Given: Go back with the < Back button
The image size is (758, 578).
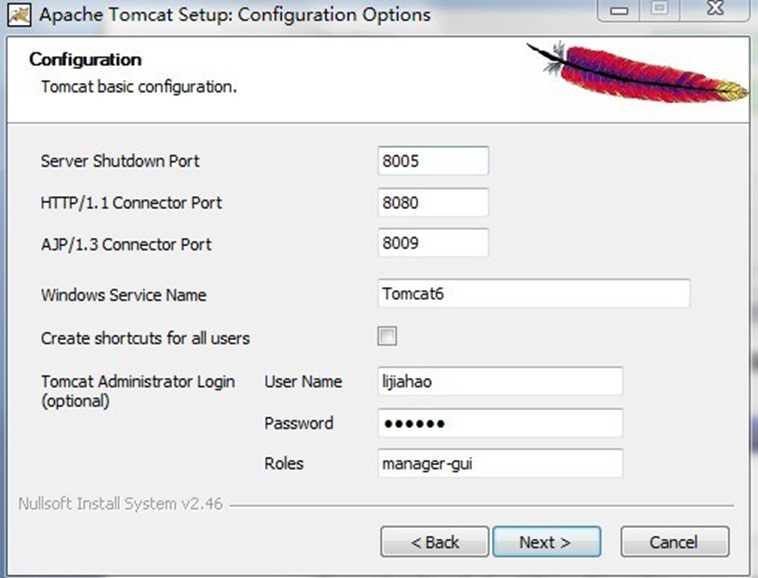Looking at the screenshot, I should (x=435, y=542).
